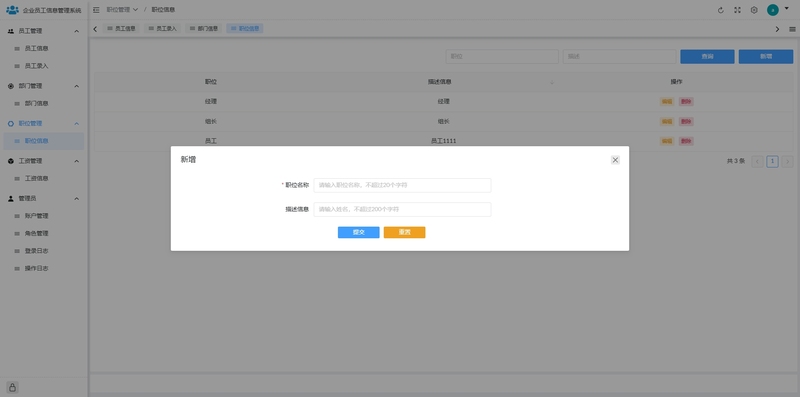Open 员工信息 in the sidebar
Screen dimensions: 800x397
pos(43,48)
